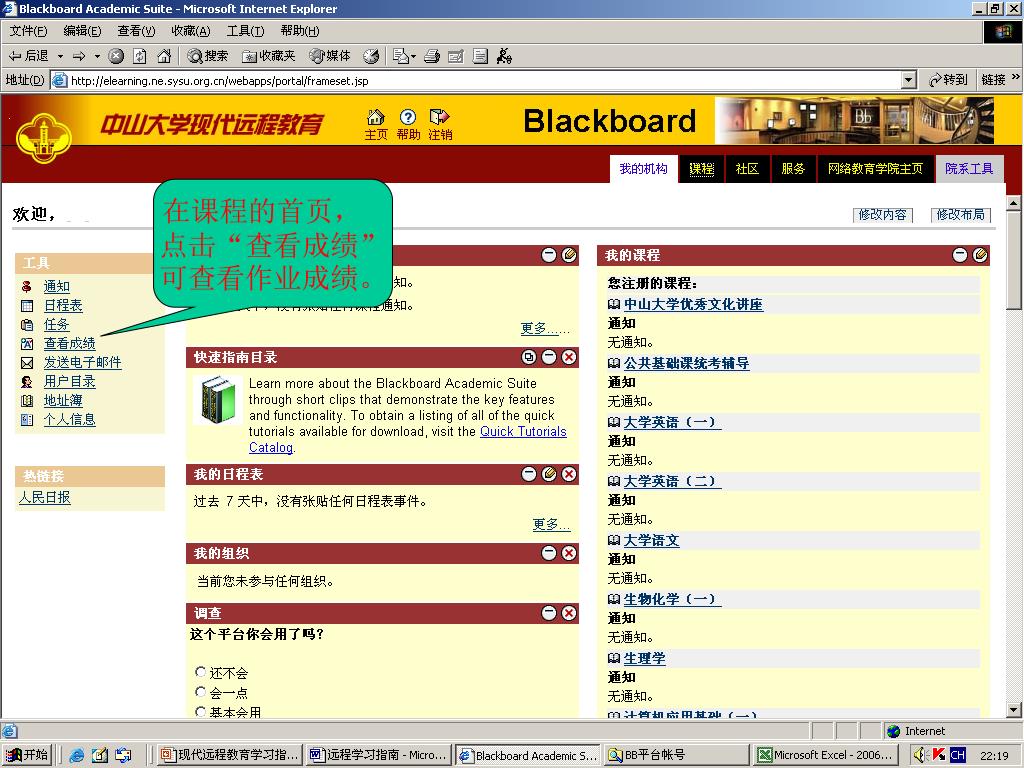Switch to the 网络教育学院主页 tab
The image size is (1024, 768).
pyautogui.click(x=875, y=168)
